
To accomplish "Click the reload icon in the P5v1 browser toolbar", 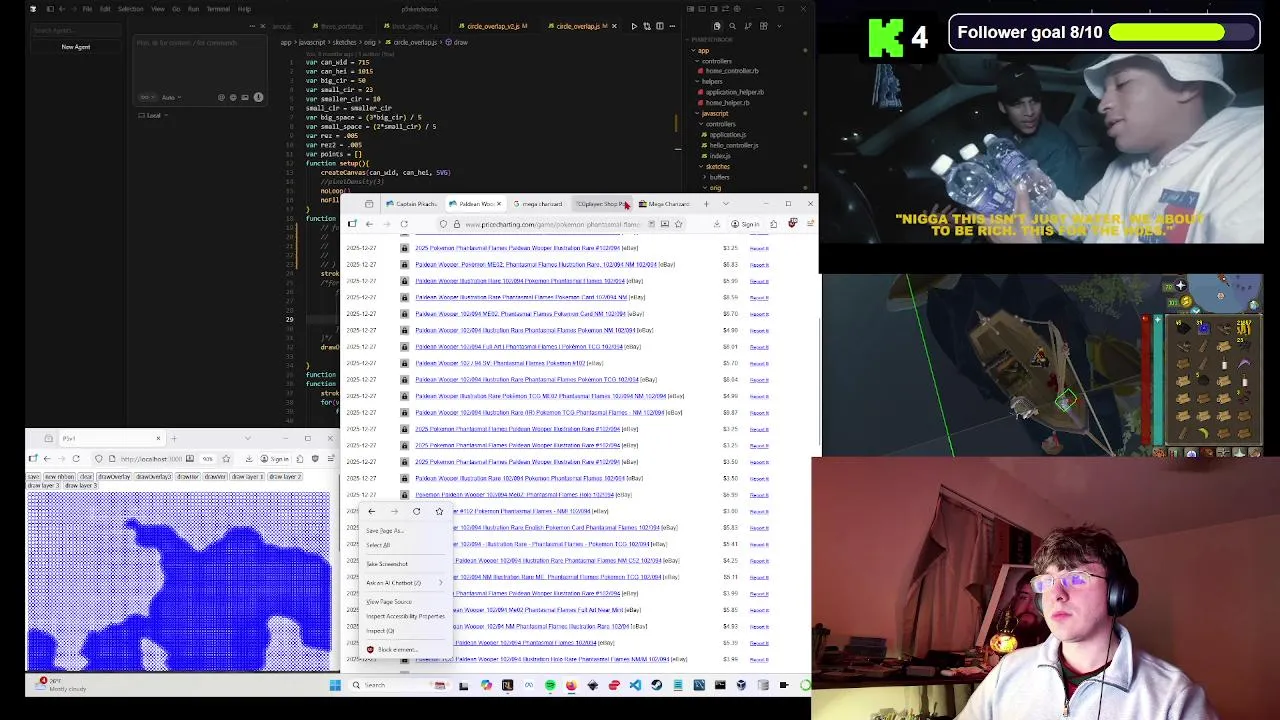I will [76, 459].
